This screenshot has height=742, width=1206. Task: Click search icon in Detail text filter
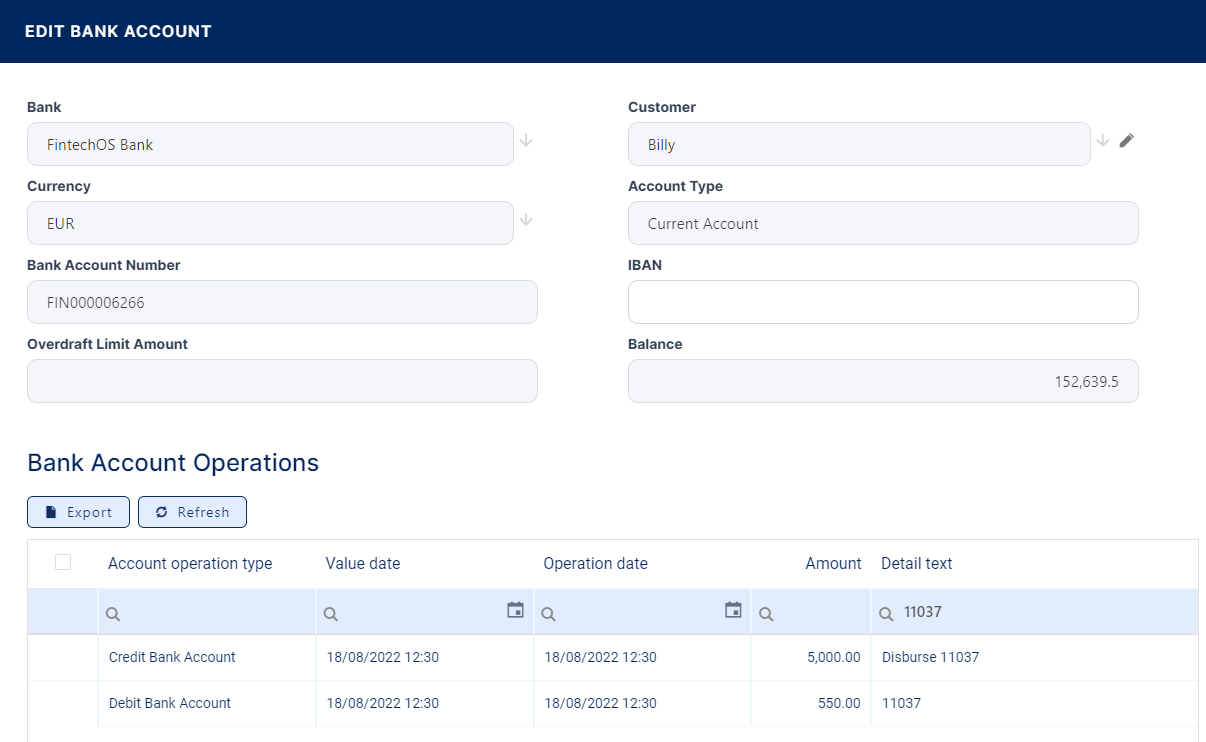(x=885, y=614)
